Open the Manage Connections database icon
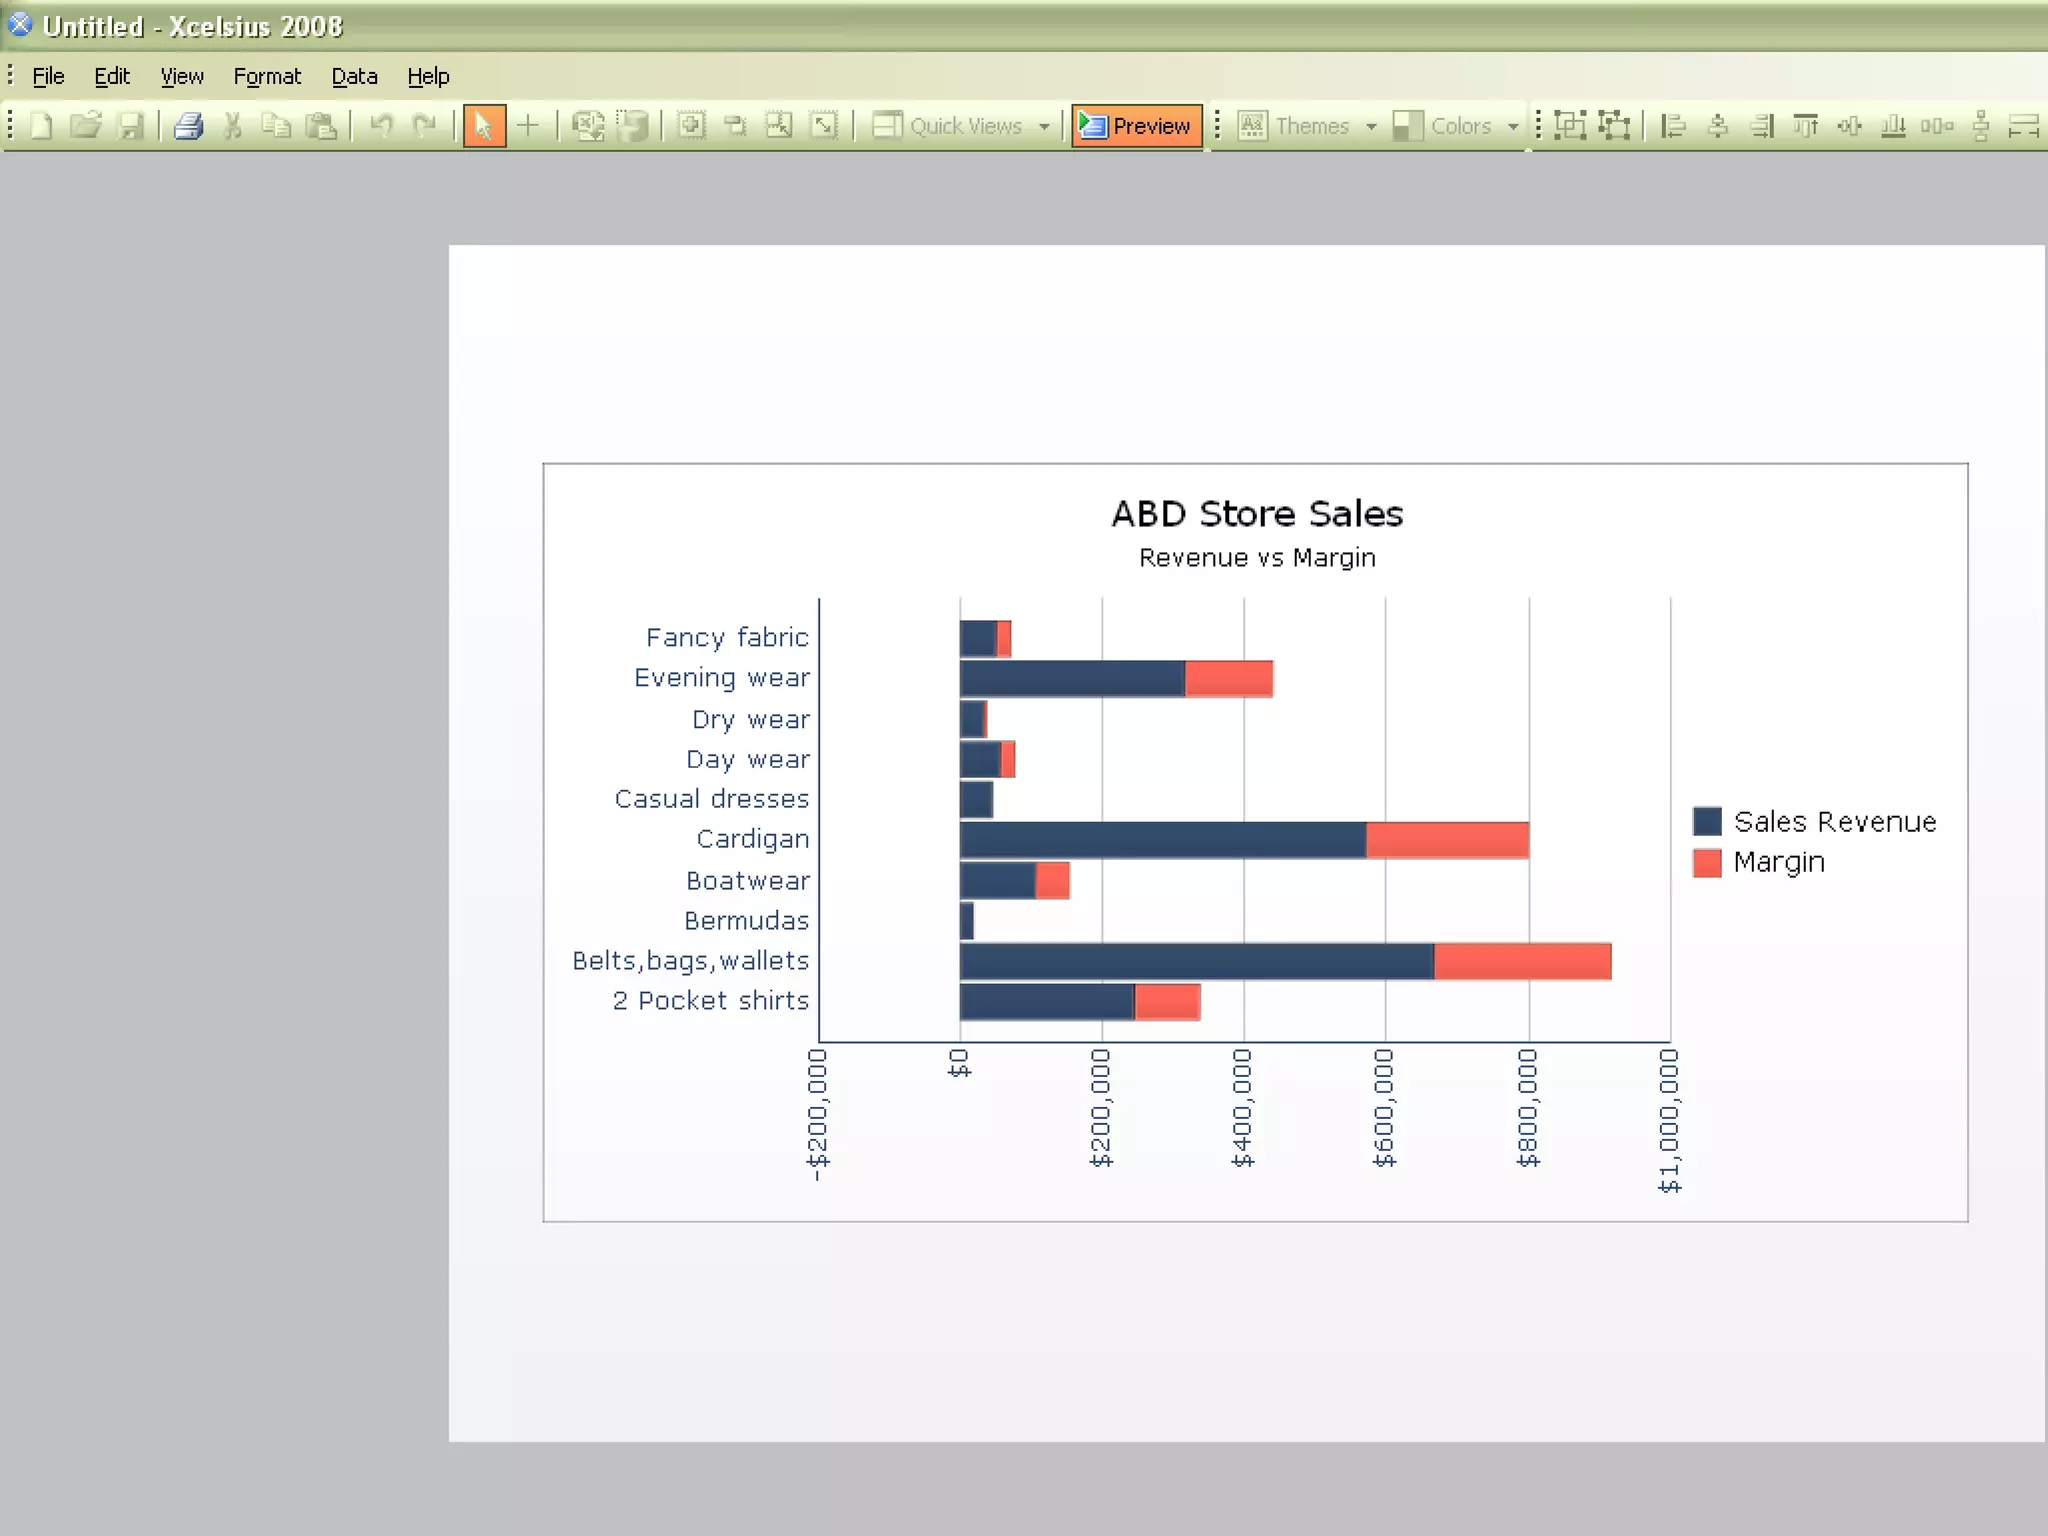 click(632, 126)
